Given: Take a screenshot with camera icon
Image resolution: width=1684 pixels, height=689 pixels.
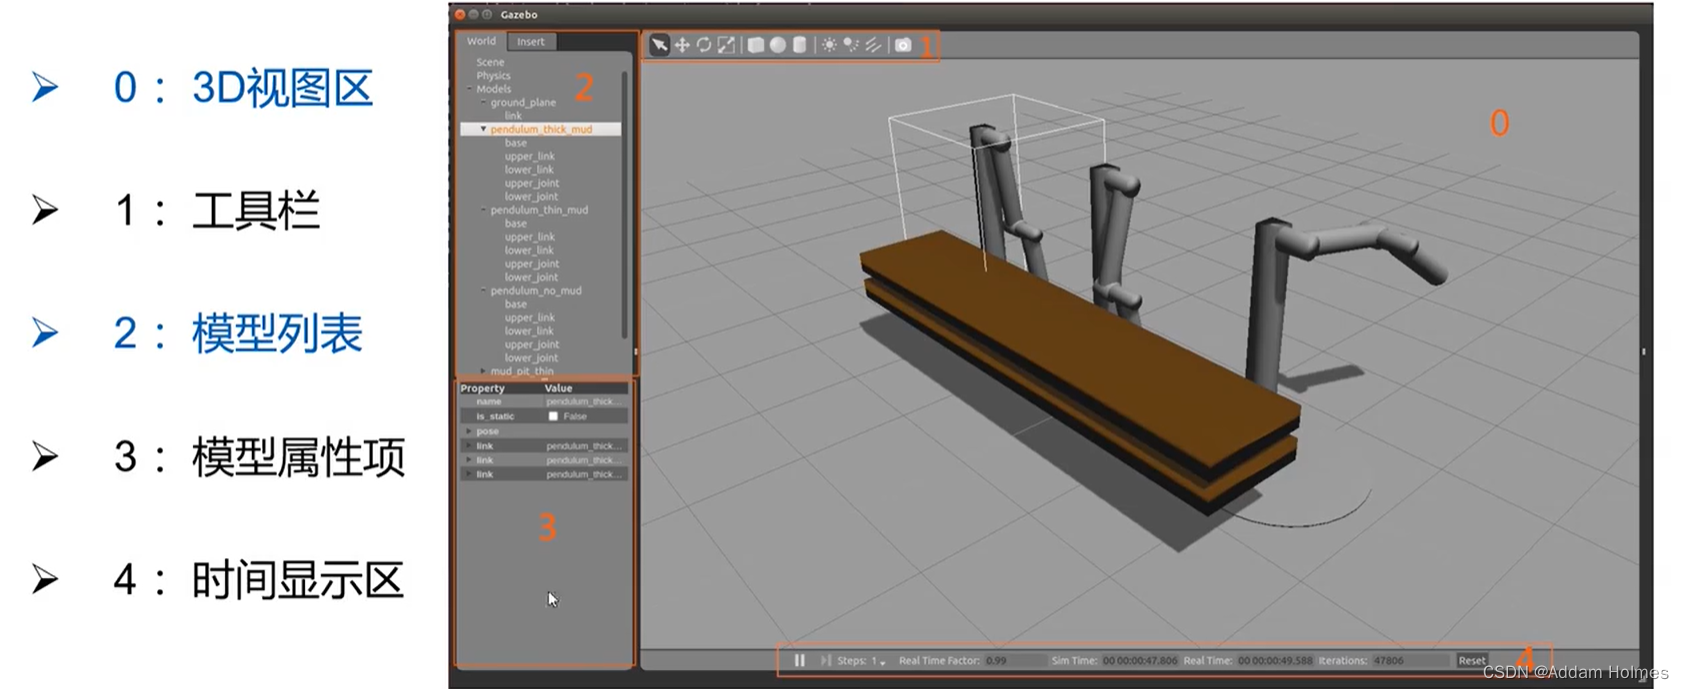Looking at the screenshot, I should tap(903, 45).
